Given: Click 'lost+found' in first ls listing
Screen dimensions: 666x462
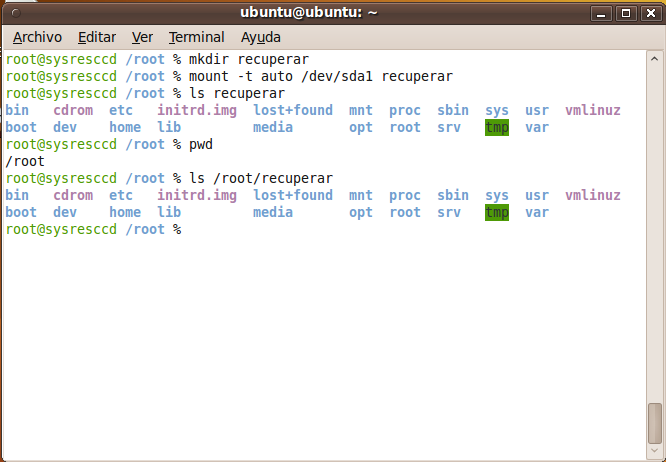Looking at the screenshot, I should pos(293,110).
